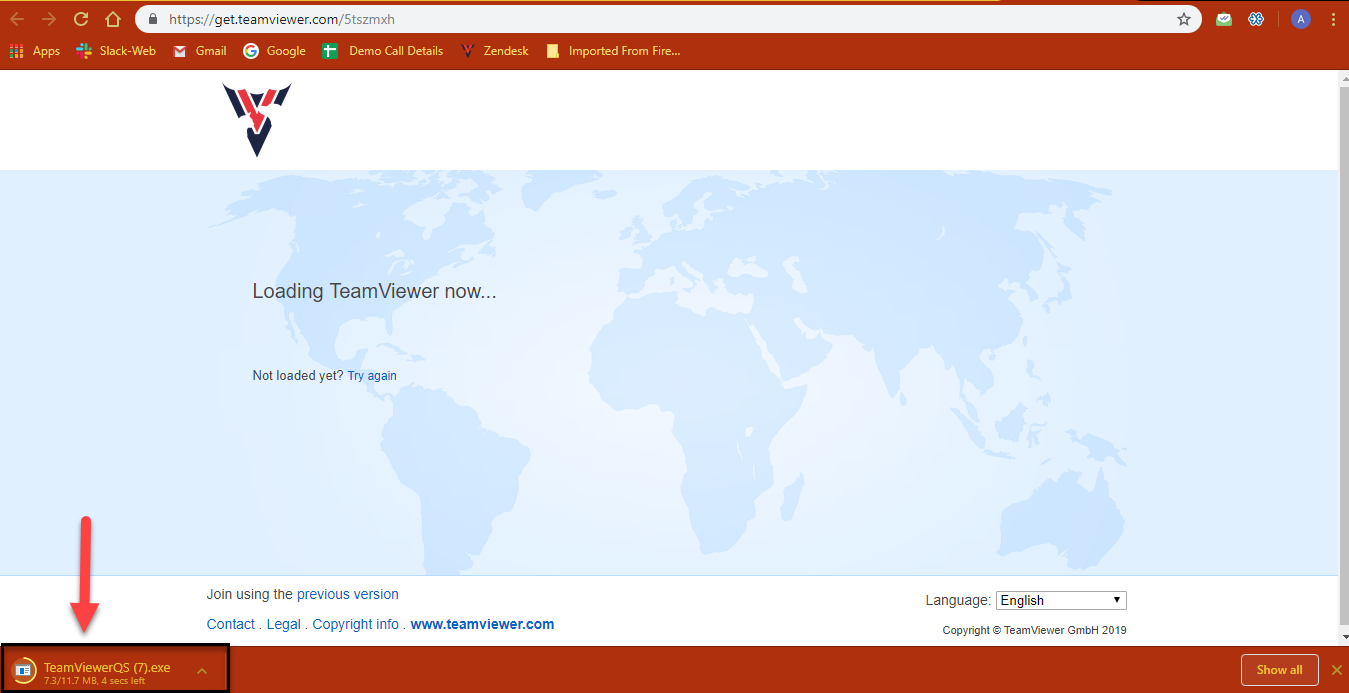Viewport: 1349px width, 693px height.
Task: Open the Imported From Firefox bookmarks folder
Action: click(x=613, y=51)
